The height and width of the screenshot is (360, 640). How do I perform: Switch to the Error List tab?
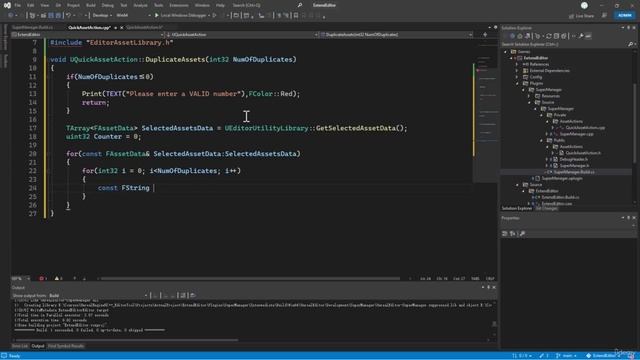[20, 346]
